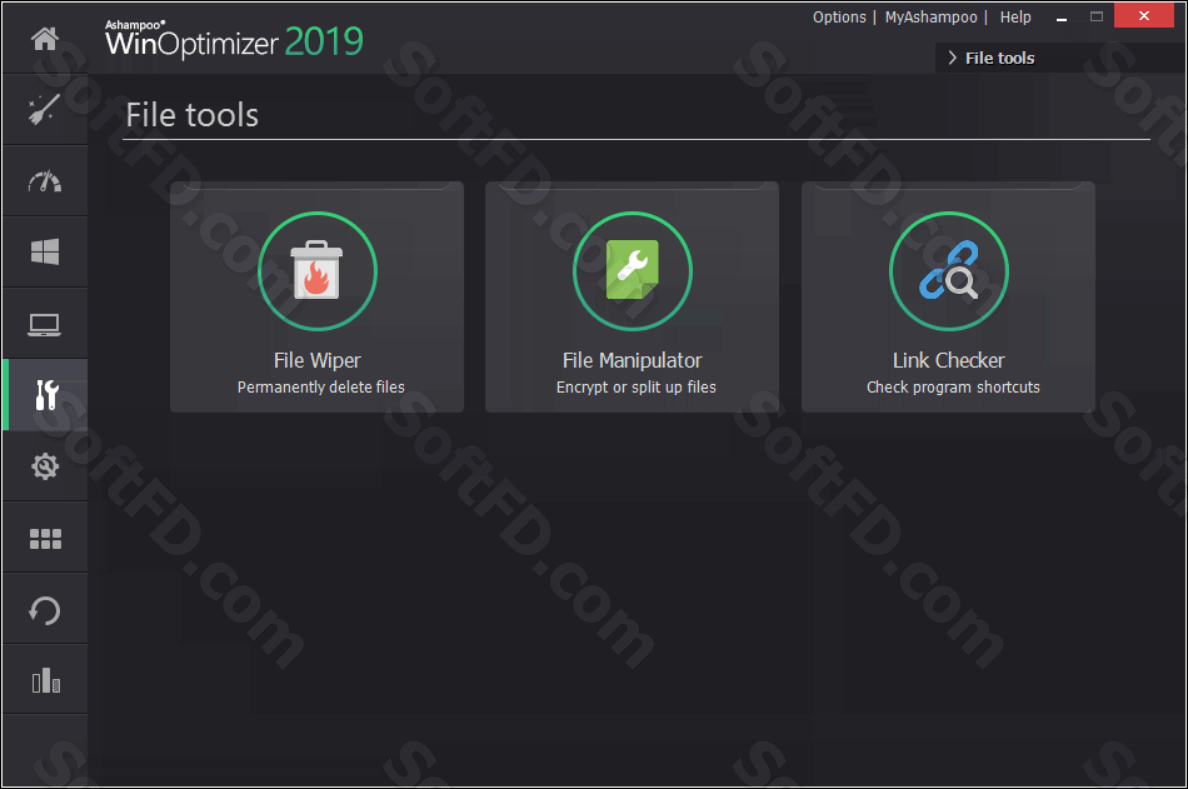
Task: Open the broom cleaning section
Action: pos(45,110)
